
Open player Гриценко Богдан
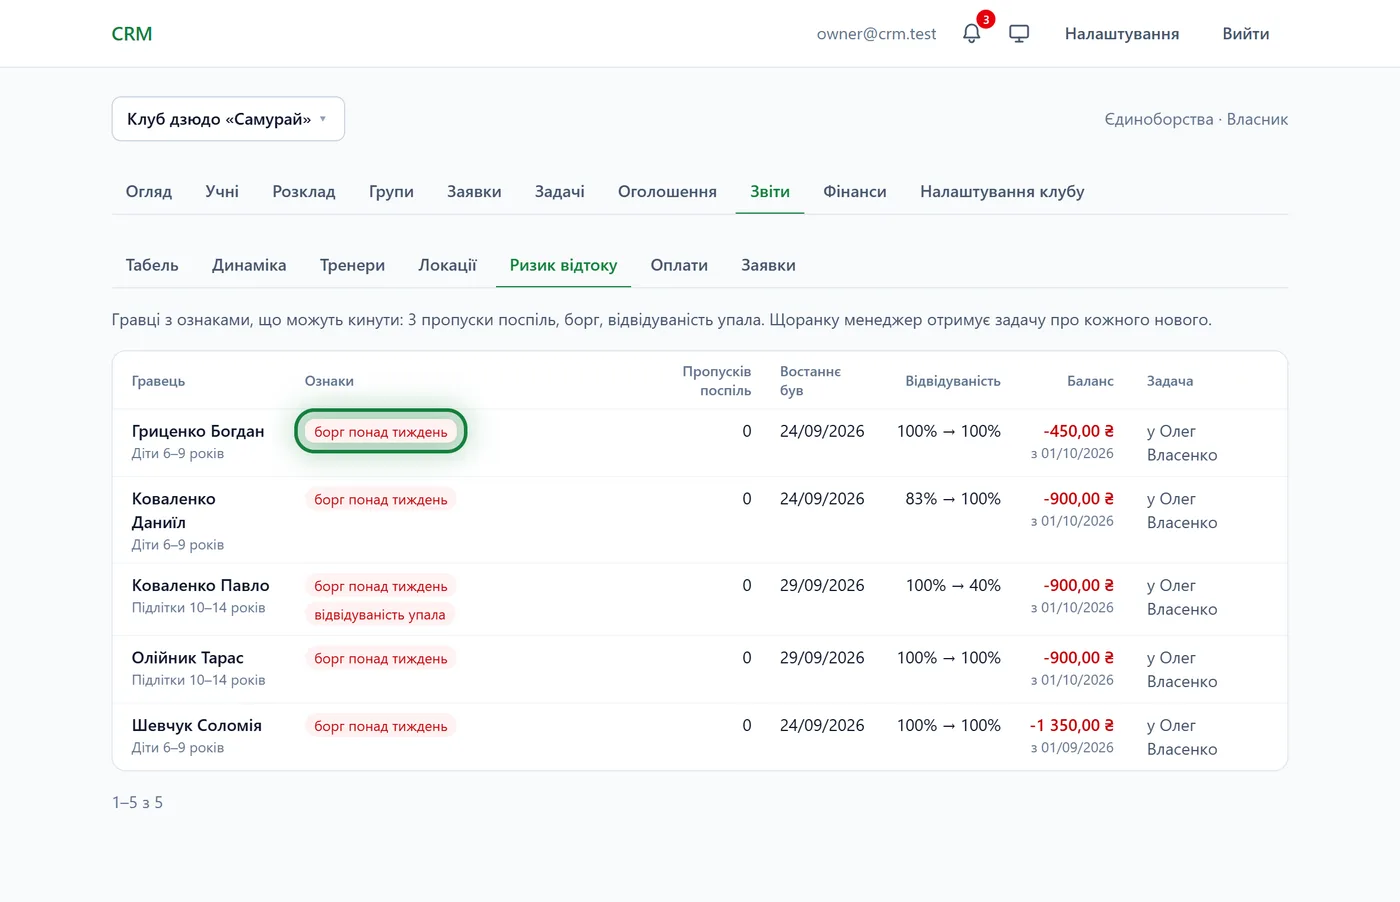[x=198, y=431]
